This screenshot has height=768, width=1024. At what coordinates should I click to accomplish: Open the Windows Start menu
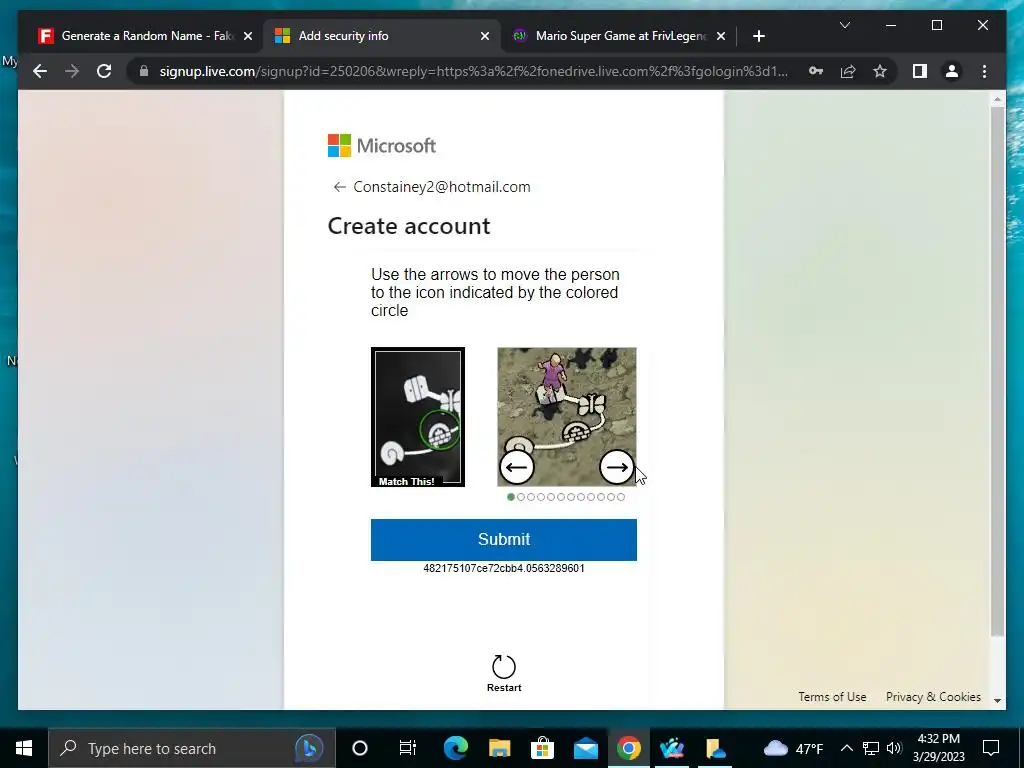[24, 748]
